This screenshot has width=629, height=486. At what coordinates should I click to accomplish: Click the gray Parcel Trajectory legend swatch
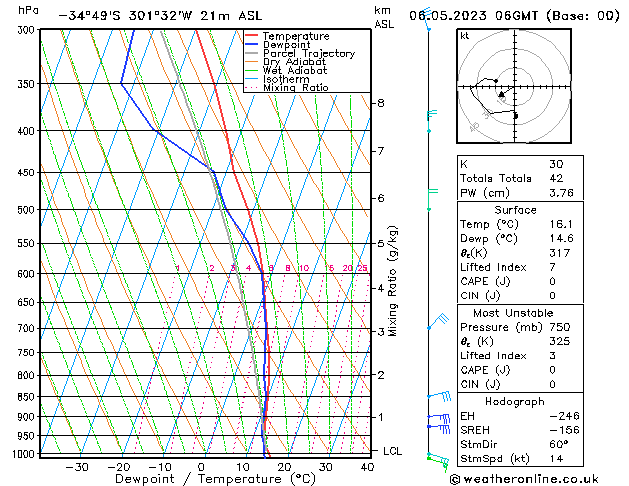pyautogui.click(x=252, y=53)
